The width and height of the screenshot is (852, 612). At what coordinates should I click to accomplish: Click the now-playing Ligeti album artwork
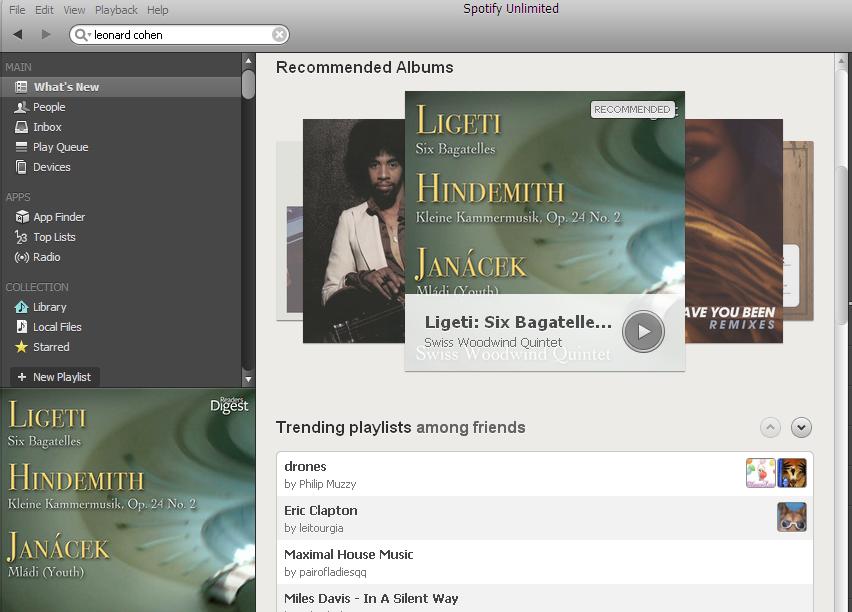click(128, 500)
